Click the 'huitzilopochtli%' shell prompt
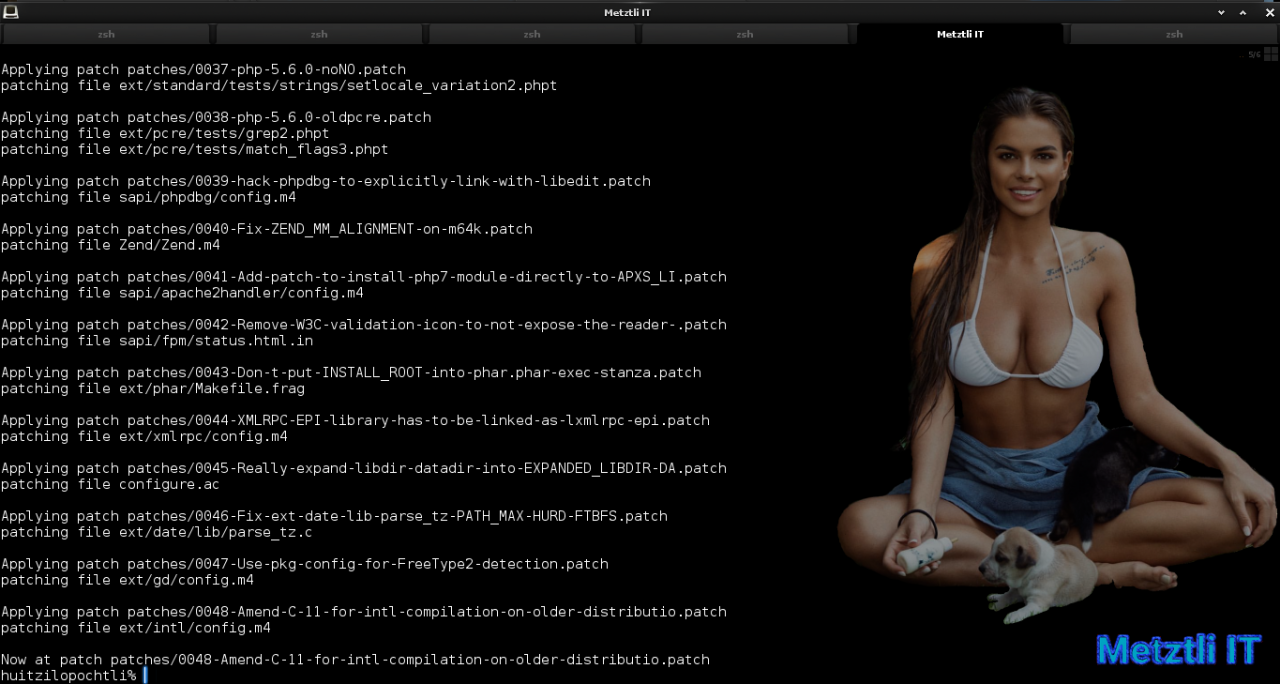1280x684 pixels. click(68, 677)
